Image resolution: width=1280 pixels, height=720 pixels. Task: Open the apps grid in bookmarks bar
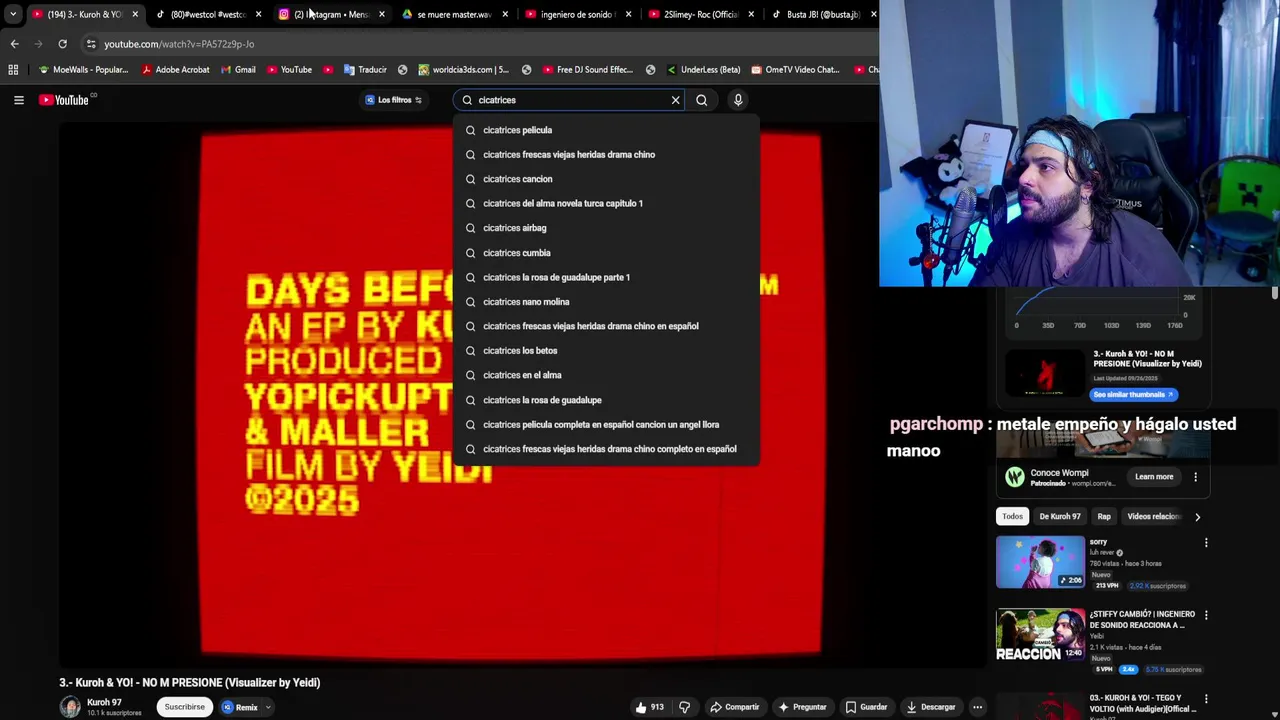(x=13, y=70)
